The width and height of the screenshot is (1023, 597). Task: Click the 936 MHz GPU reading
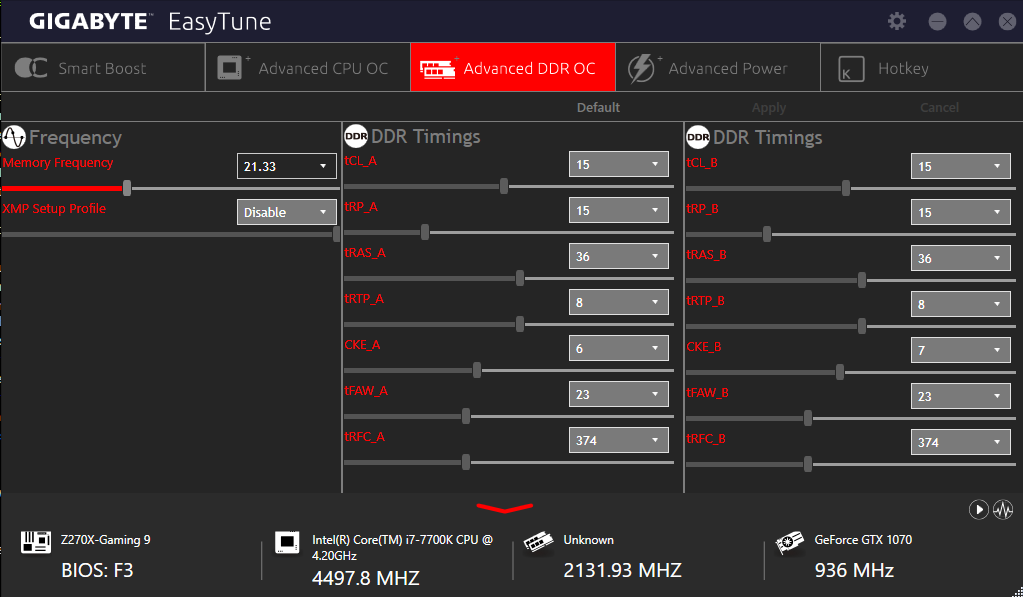[854, 570]
